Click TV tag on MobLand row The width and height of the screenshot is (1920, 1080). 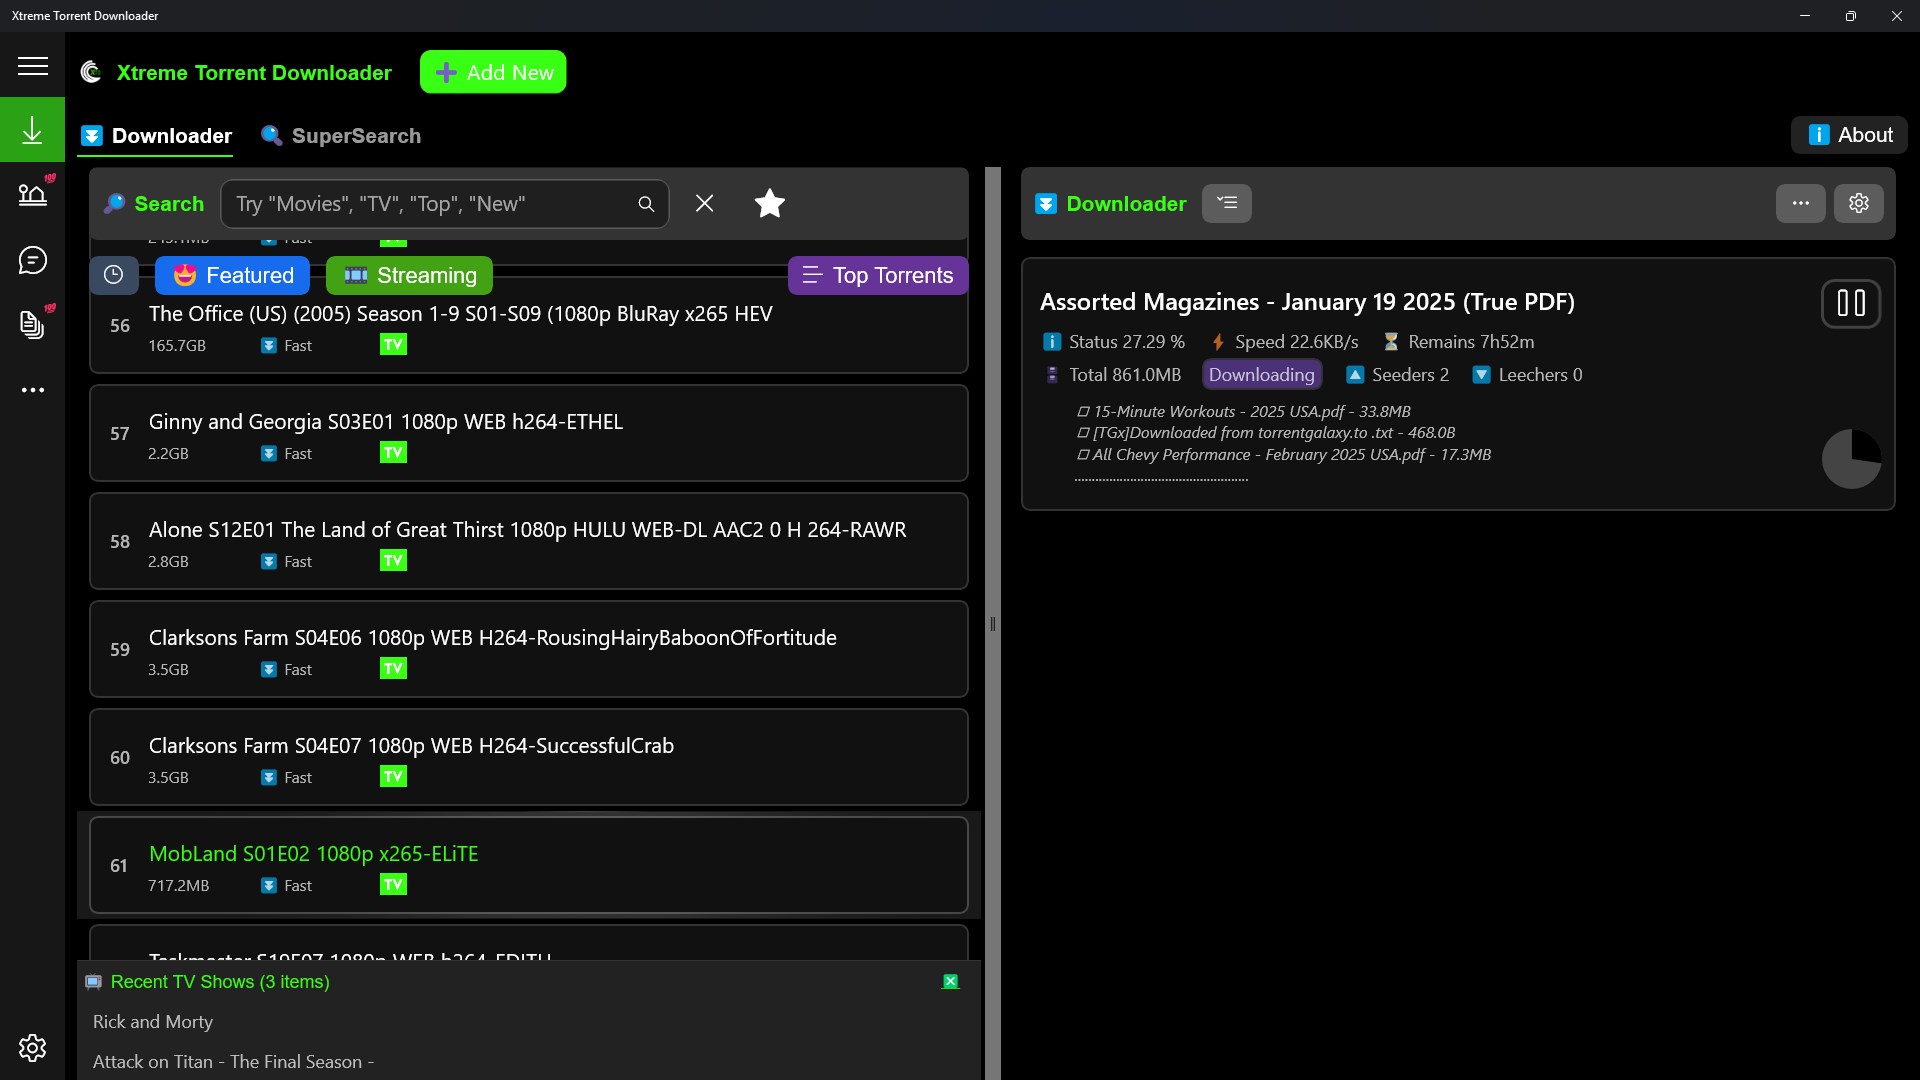pyautogui.click(x=393, y=885)
